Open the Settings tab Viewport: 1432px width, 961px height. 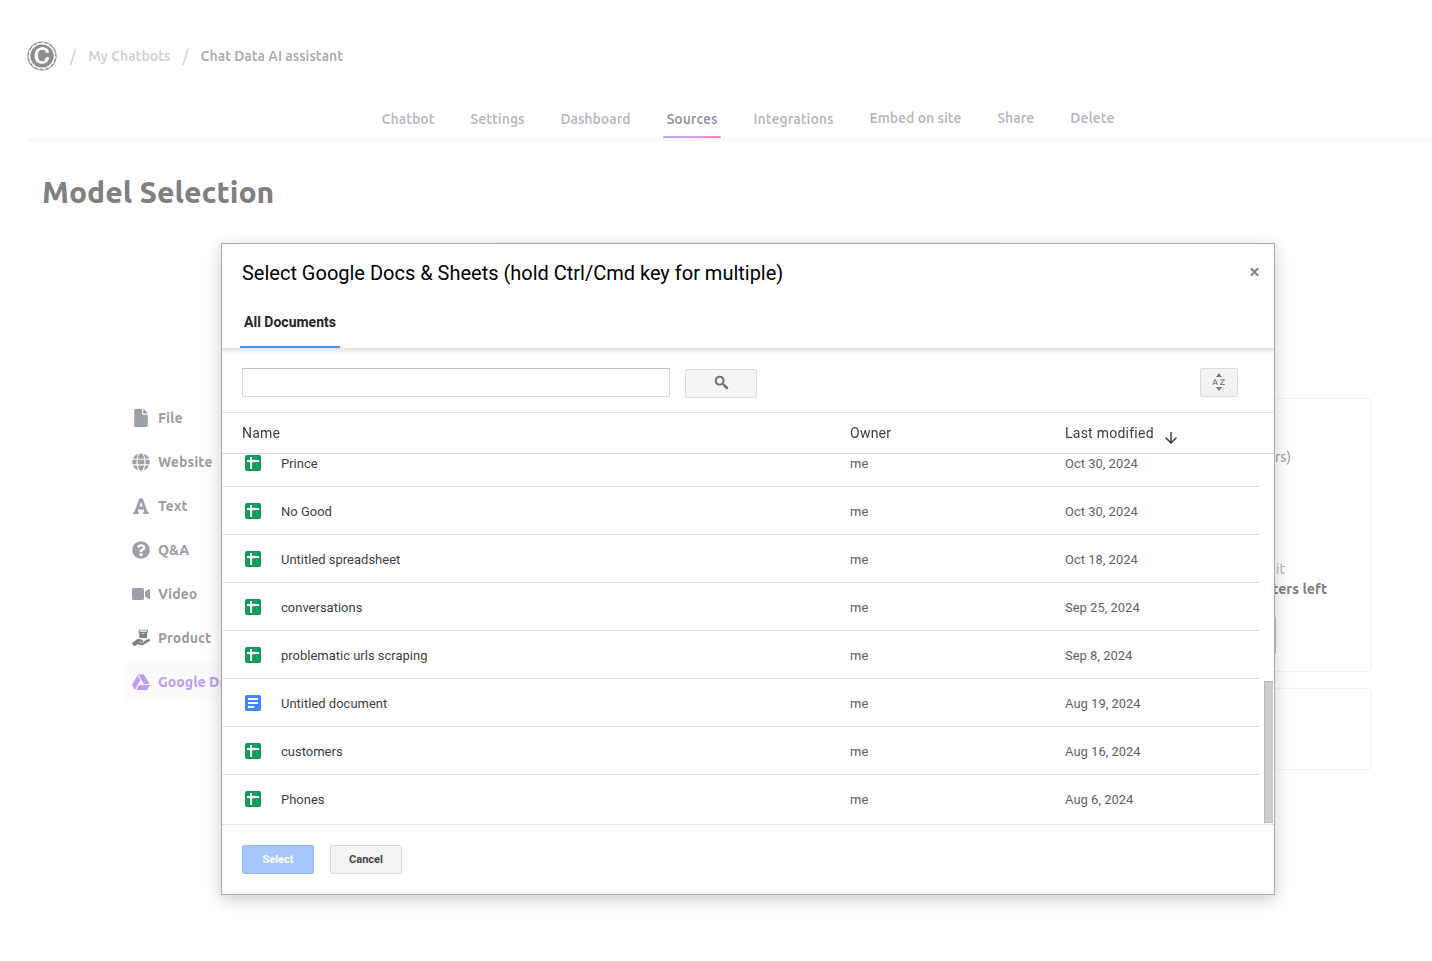(497, 118)
